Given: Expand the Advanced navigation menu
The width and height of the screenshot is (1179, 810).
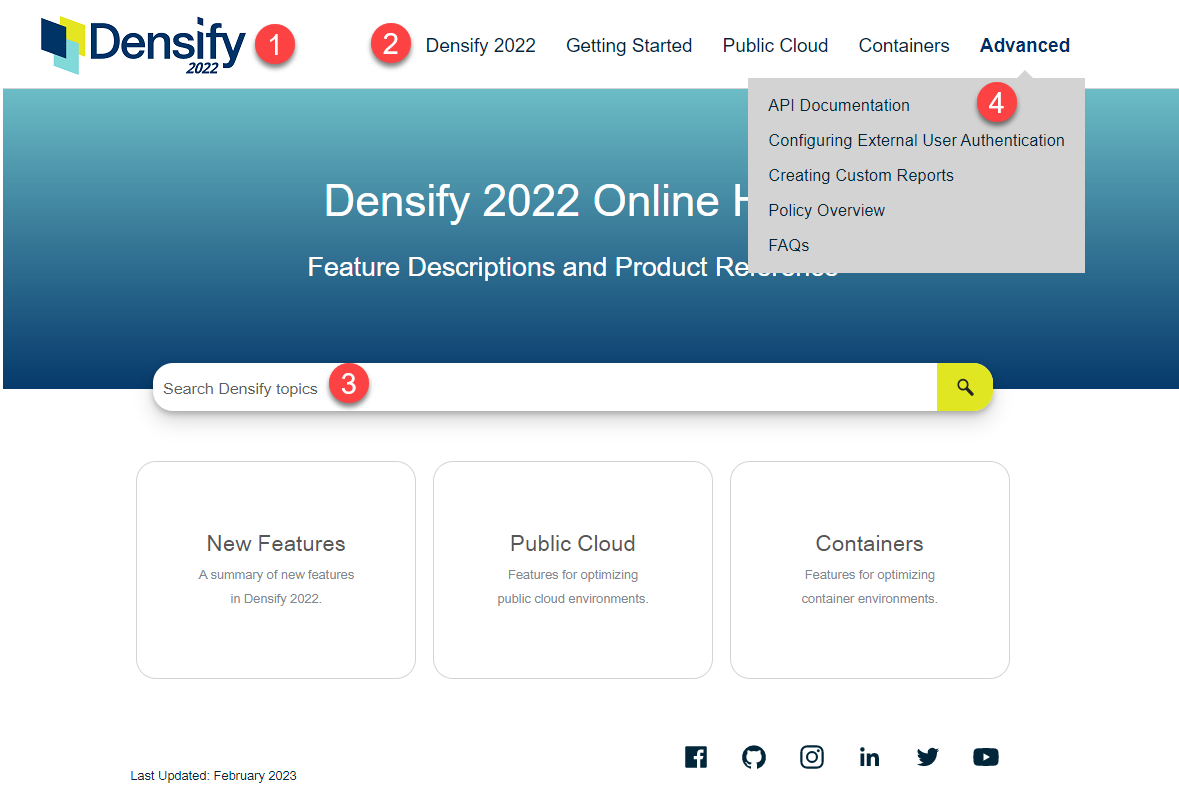Looking at the screenshot, I should [x=1024, y=46].
